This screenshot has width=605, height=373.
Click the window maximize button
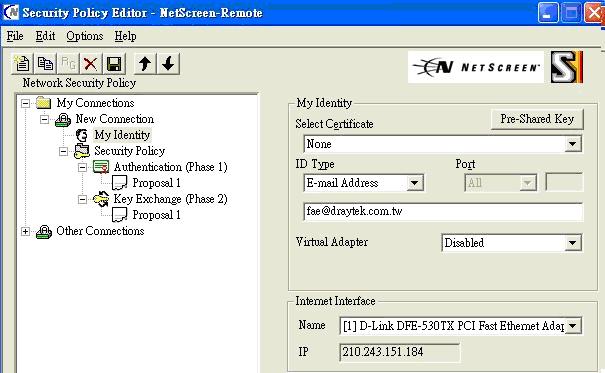click(571, 13)
